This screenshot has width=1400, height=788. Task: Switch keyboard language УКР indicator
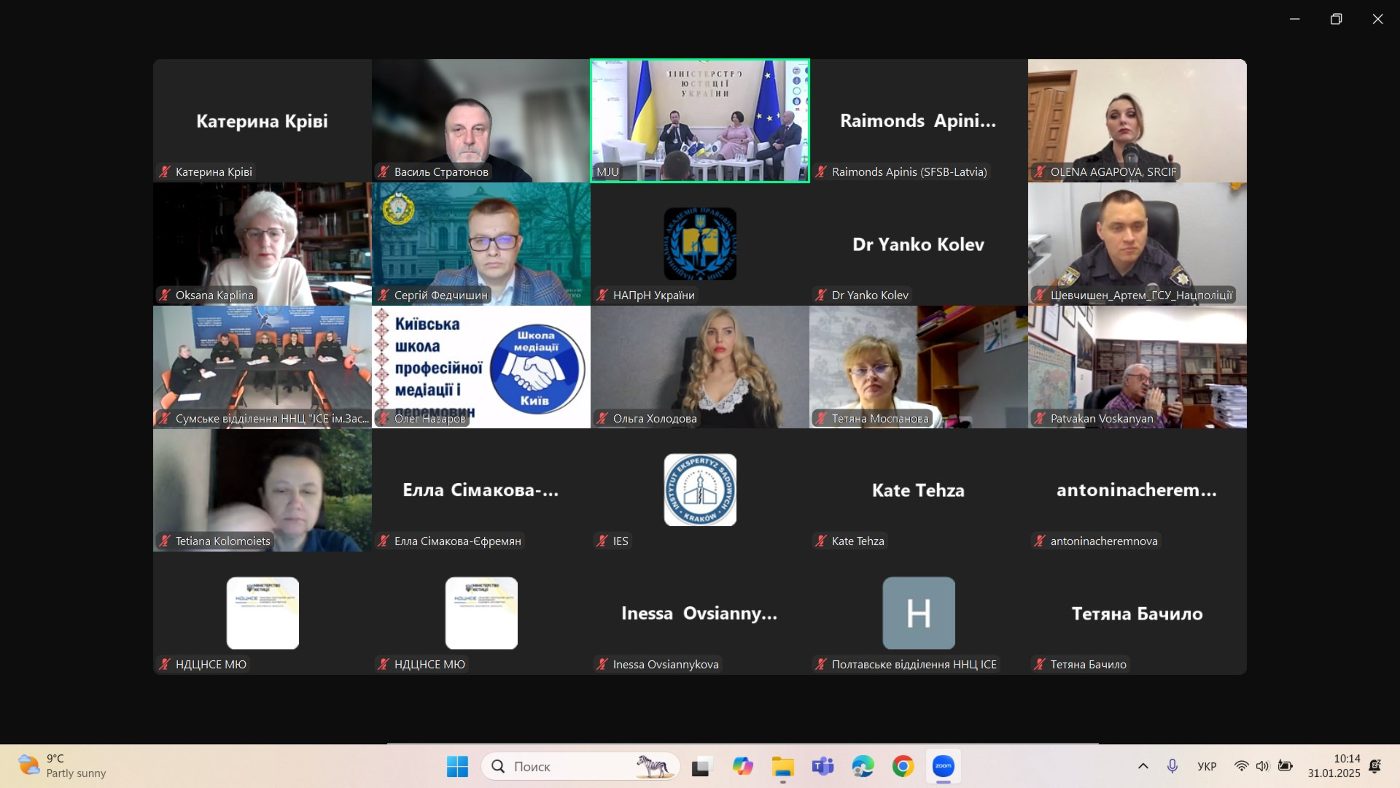[x=1207, y=766]
